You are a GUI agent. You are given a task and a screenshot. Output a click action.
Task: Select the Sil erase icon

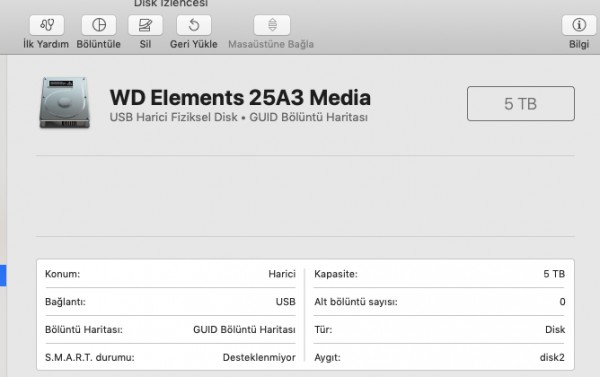(x=145, y=25)
